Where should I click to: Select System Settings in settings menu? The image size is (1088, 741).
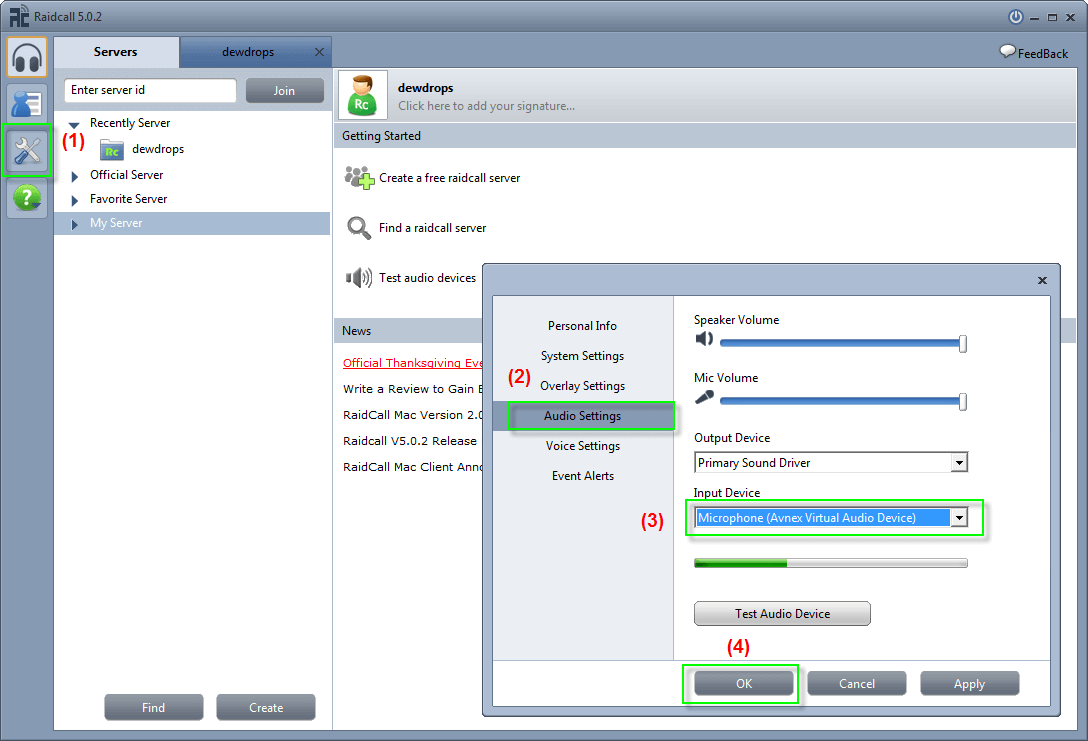point(582,356)
